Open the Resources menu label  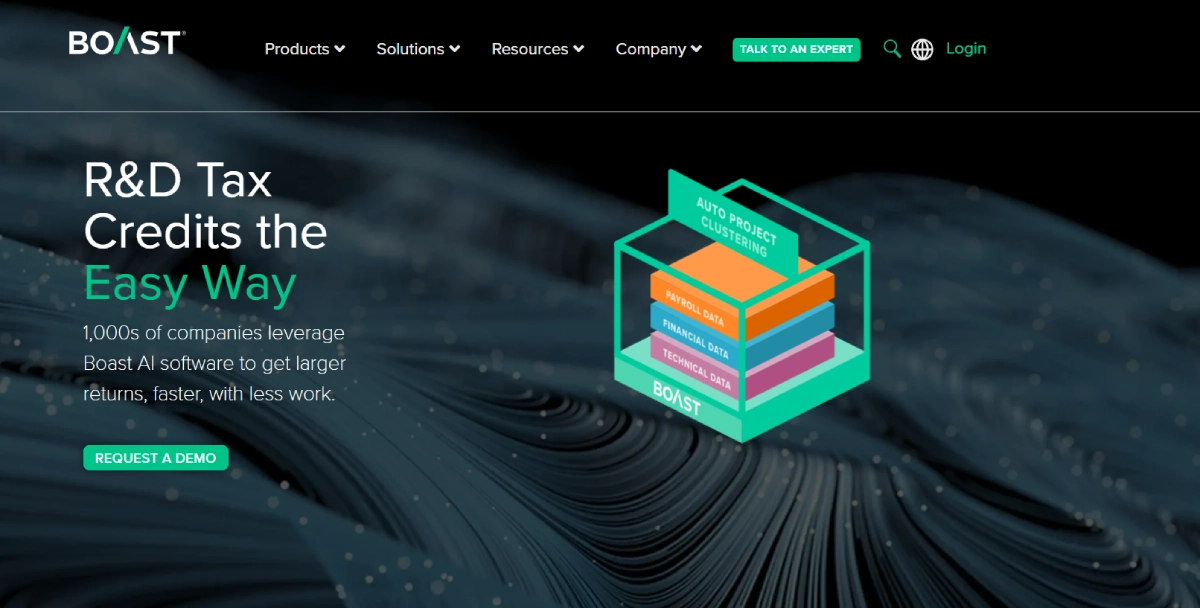point(530,49)
